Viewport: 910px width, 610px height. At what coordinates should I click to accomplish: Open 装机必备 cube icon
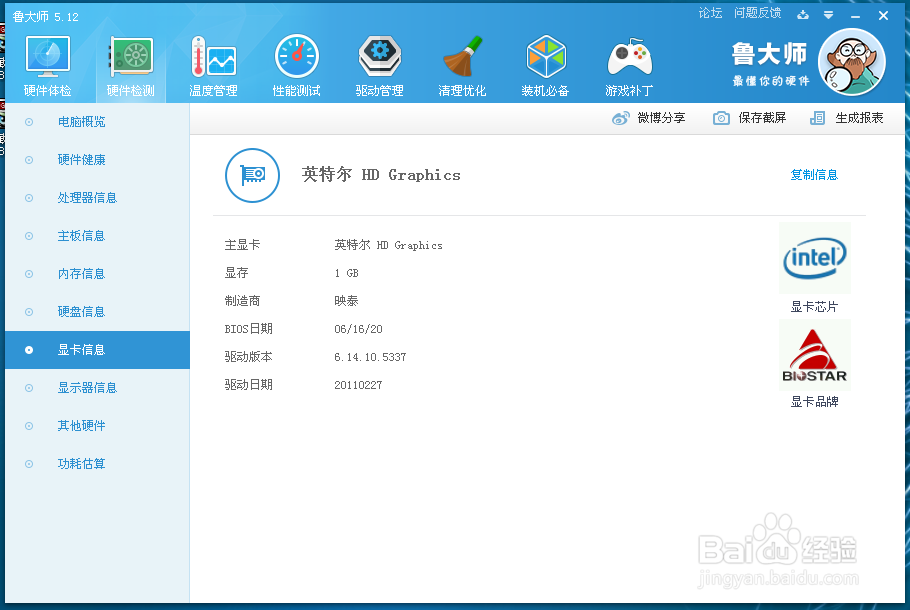click(546, 56)
